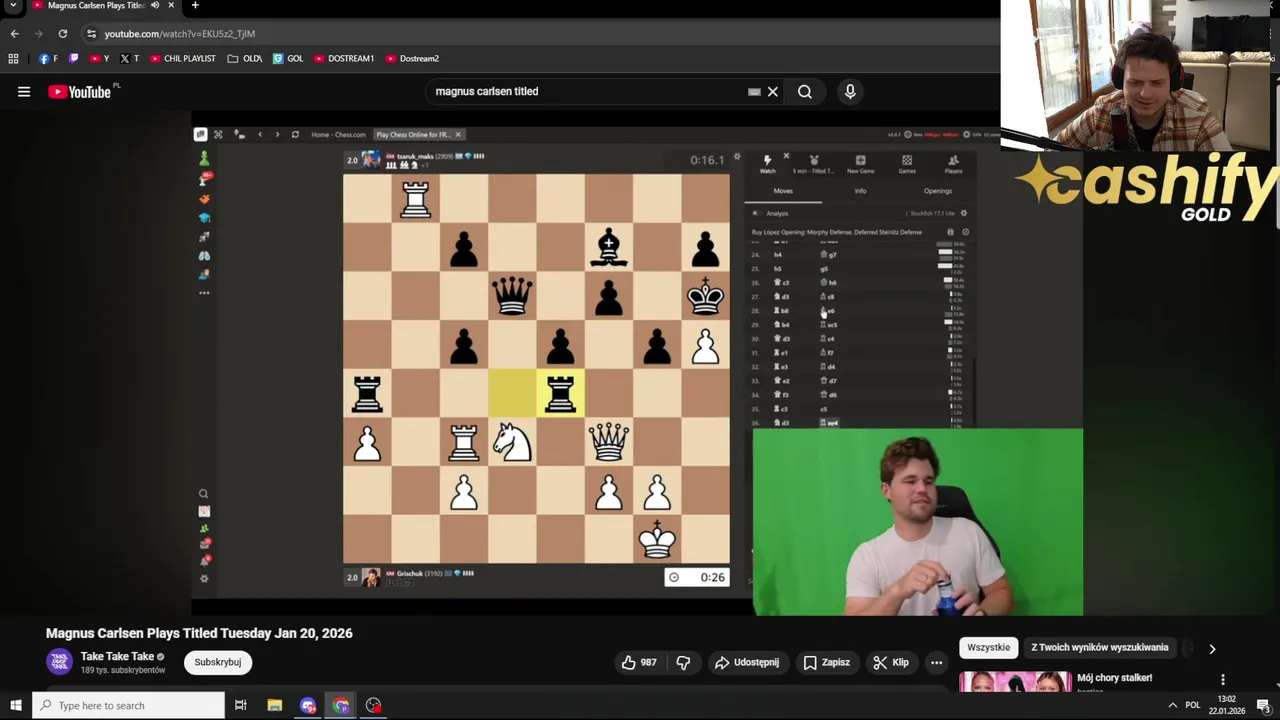Expand the OLD\ bookmarks folder
This screenshot has height=720, width=1280.
pyautogui.click(x=245, y=59)
